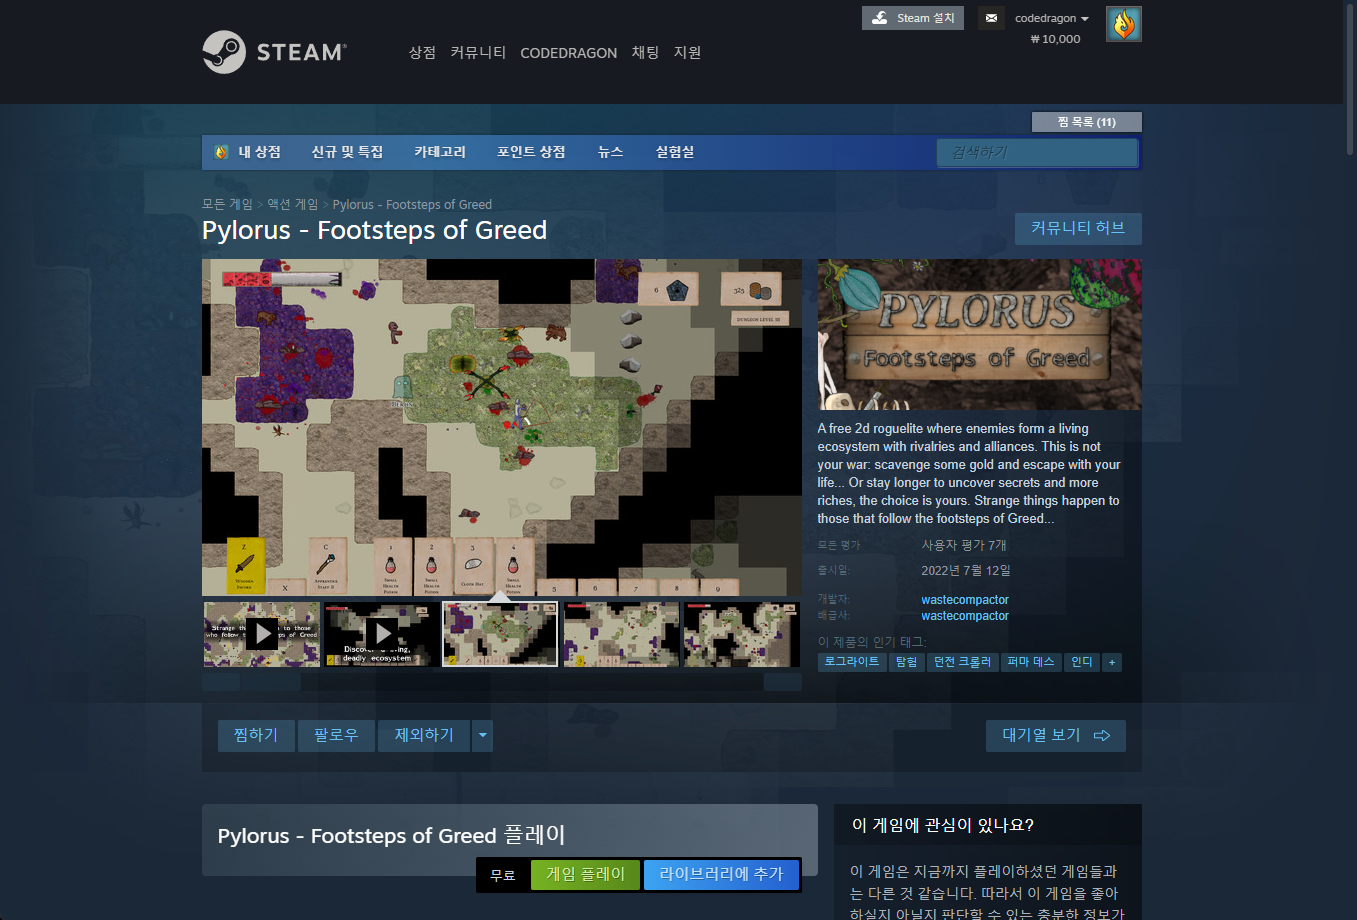Click the 제외하기 ignore button
The height and width of the screenshot is (920, 1357).
(x=424, y=735)
